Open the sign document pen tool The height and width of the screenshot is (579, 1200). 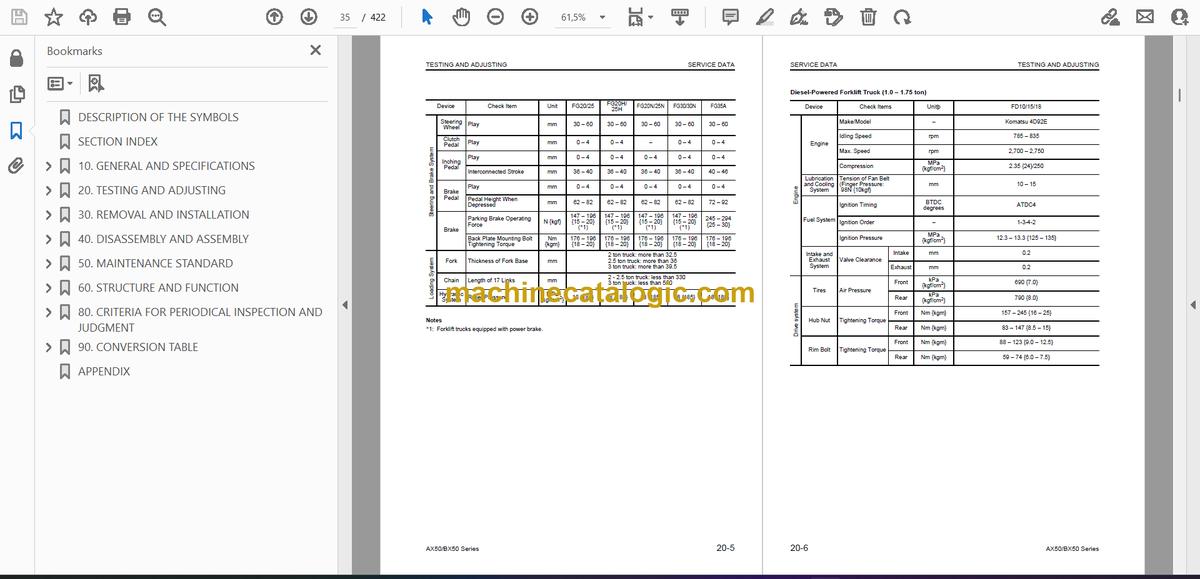pyautogui.click(x=799, y=17)
